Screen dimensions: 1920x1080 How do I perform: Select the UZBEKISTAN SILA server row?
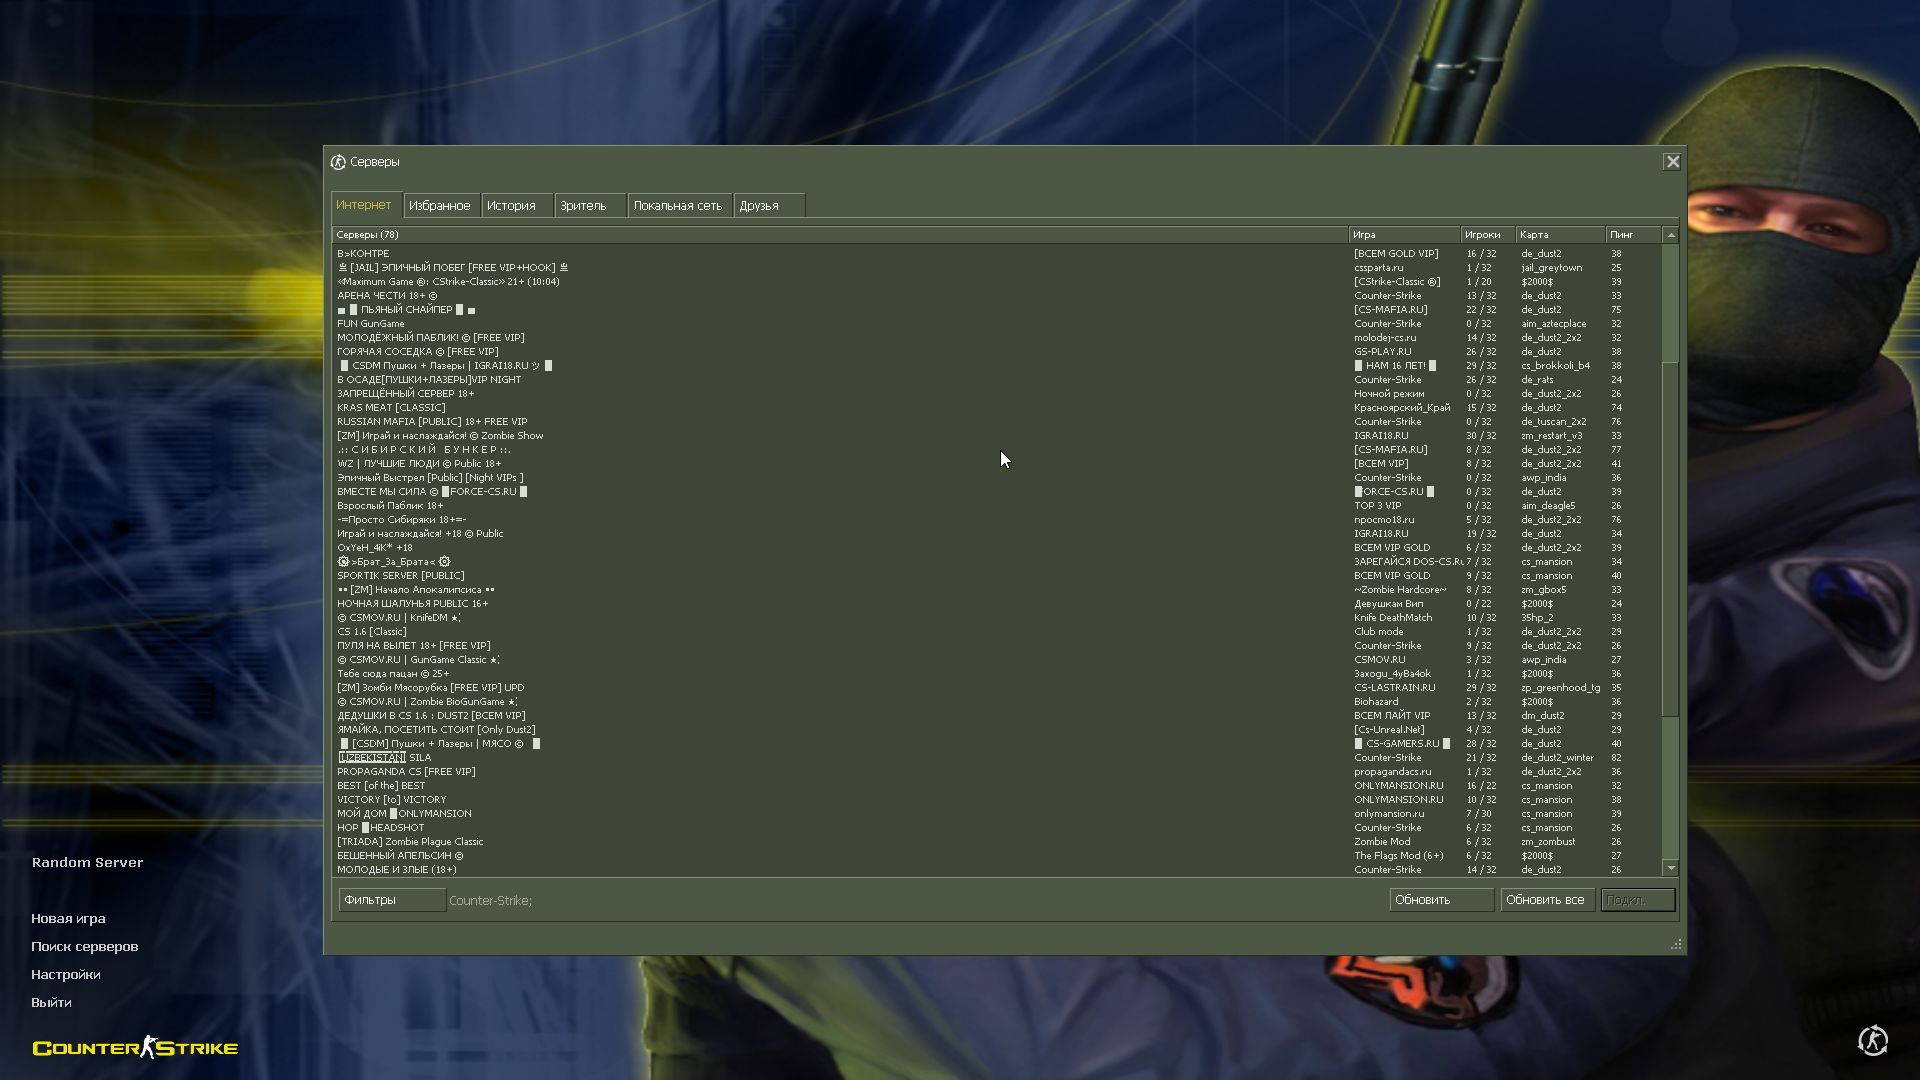pos(385,758)
